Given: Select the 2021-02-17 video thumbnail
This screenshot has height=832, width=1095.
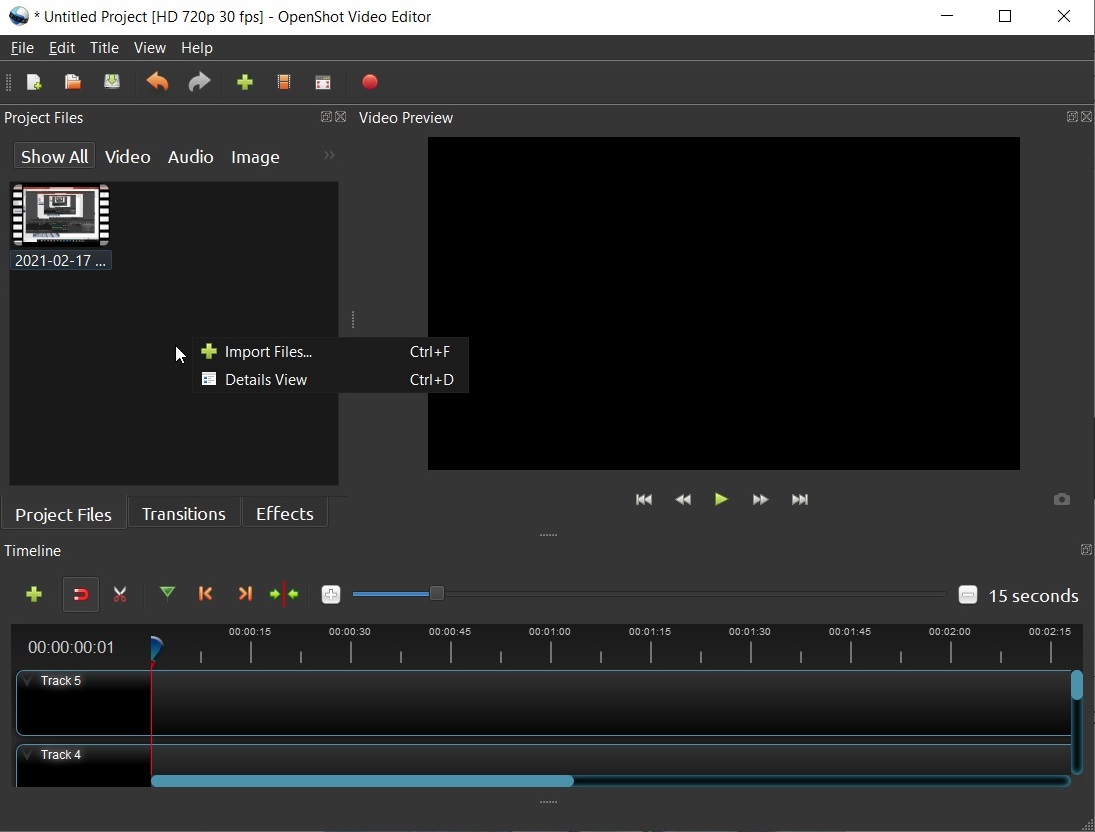Looking at the screenshot, I should pos(60,214).
